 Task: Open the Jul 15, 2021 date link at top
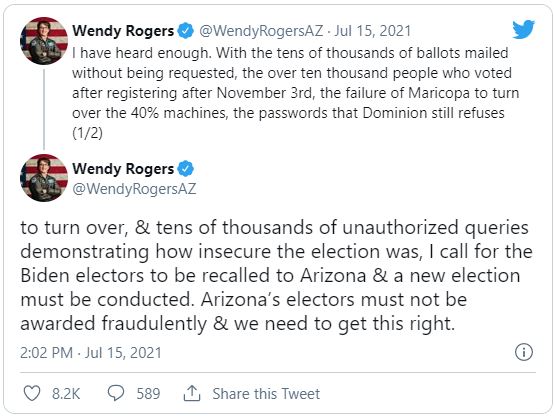click(372, 31)
